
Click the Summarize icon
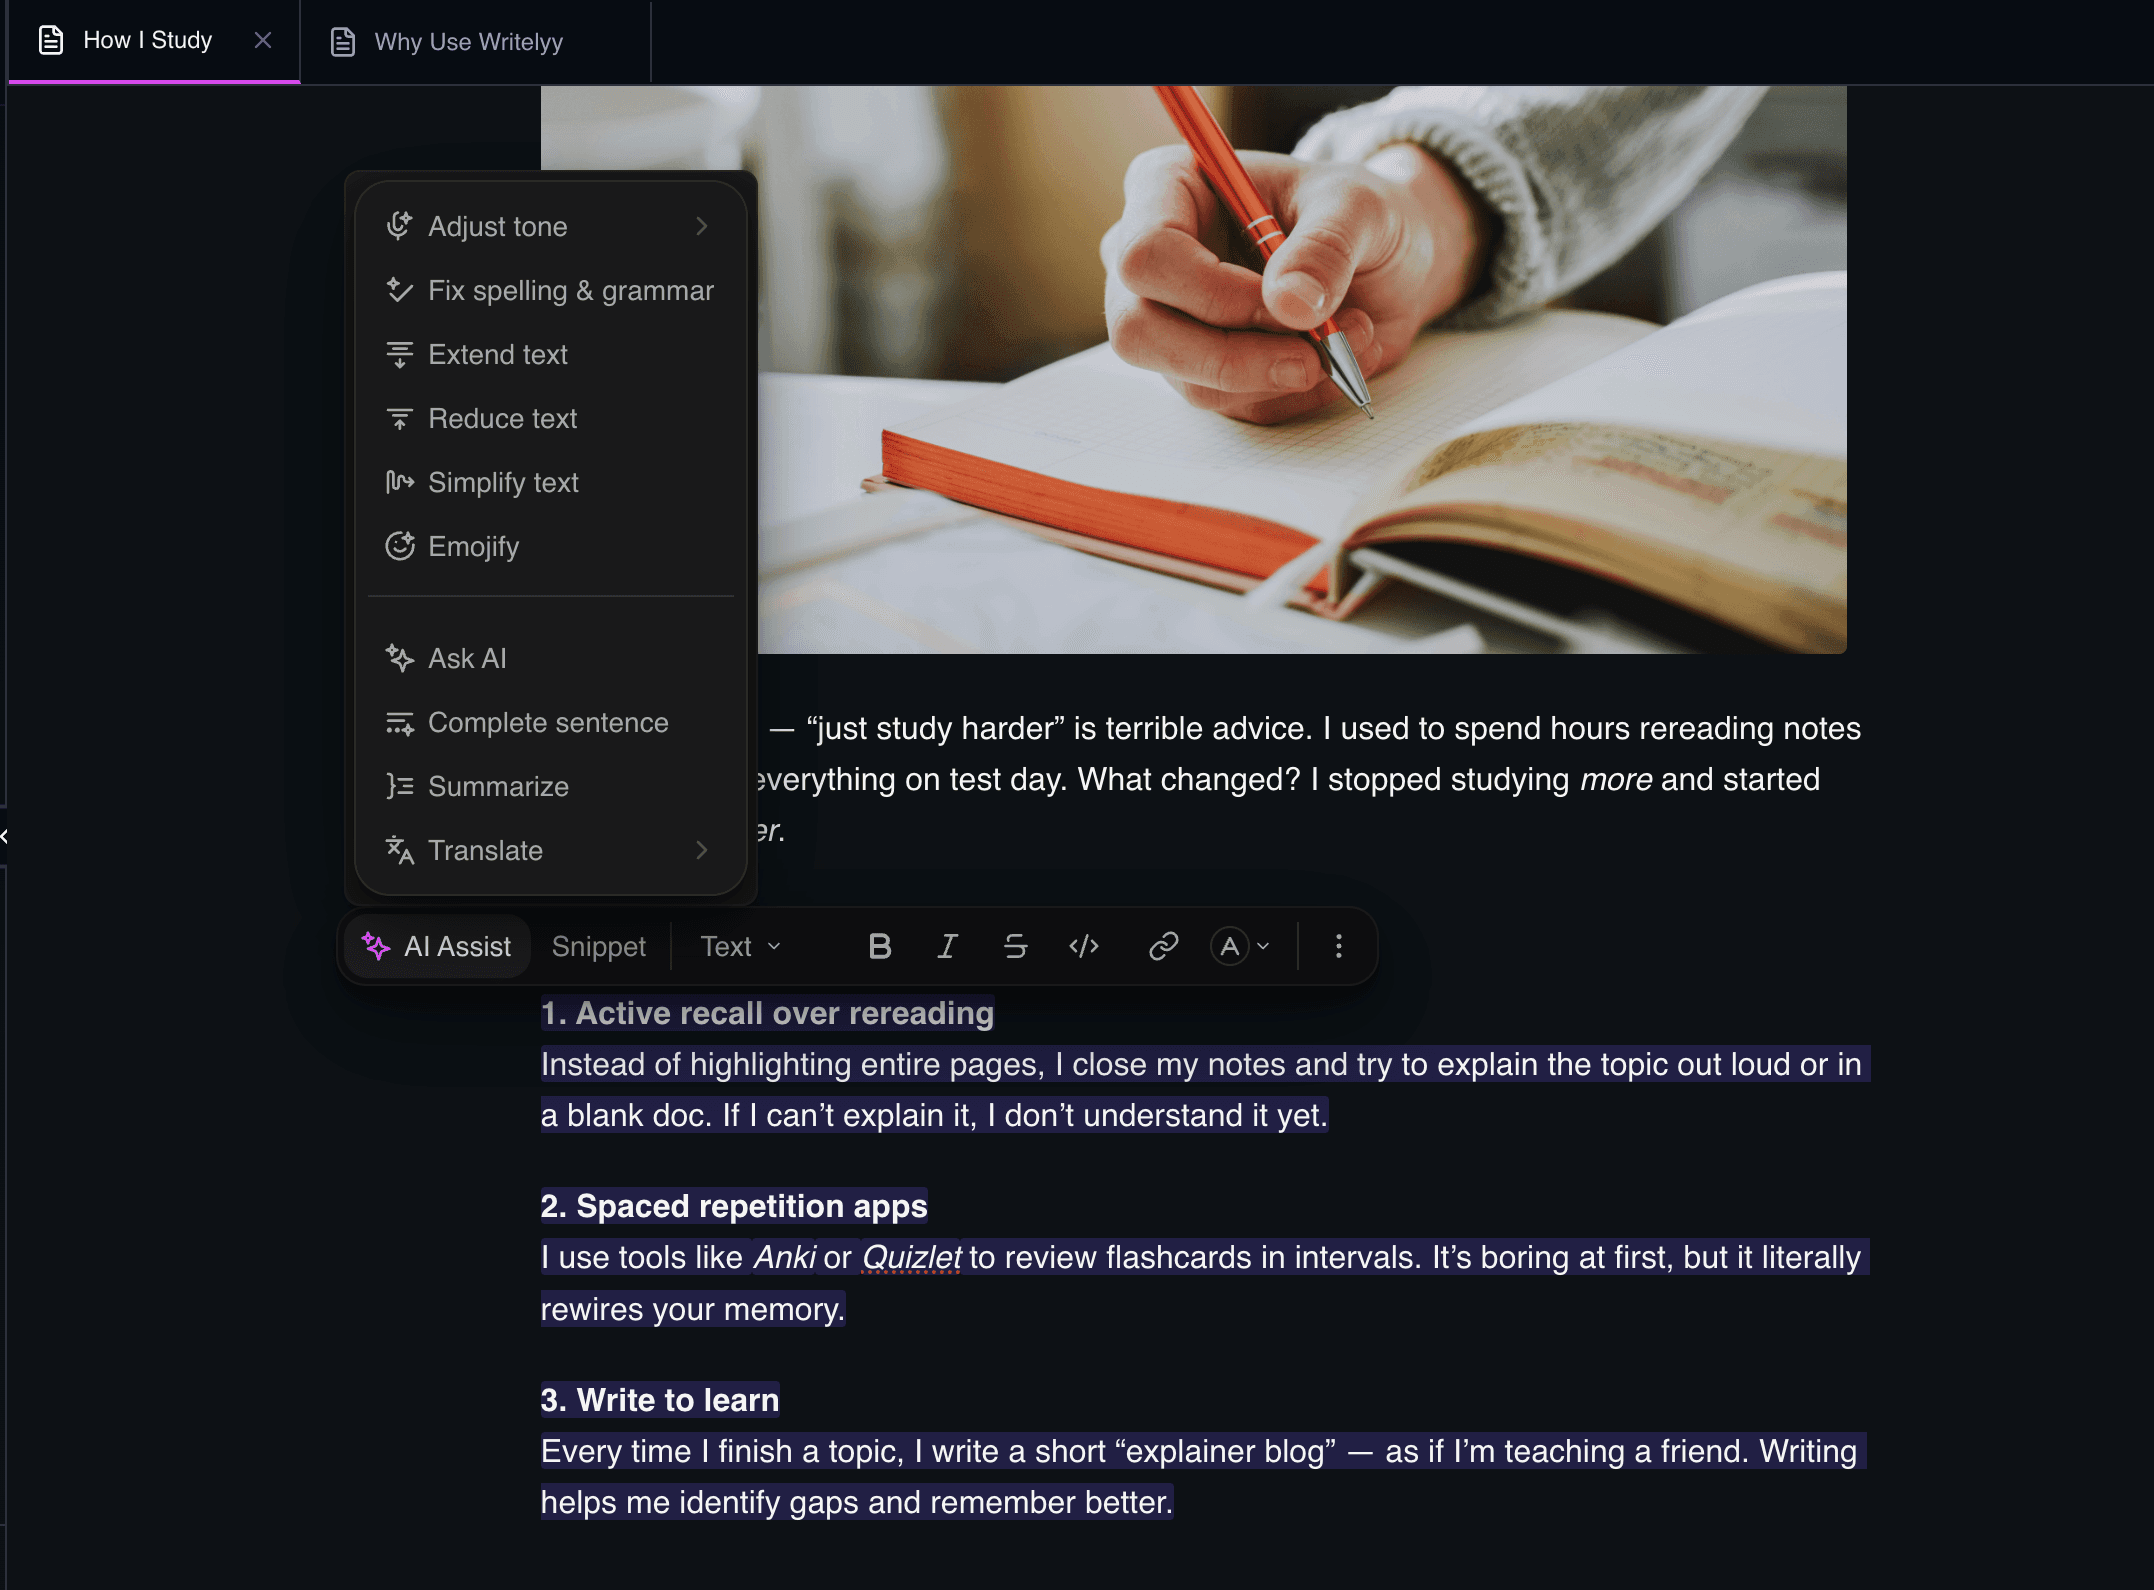click(400, 786)
